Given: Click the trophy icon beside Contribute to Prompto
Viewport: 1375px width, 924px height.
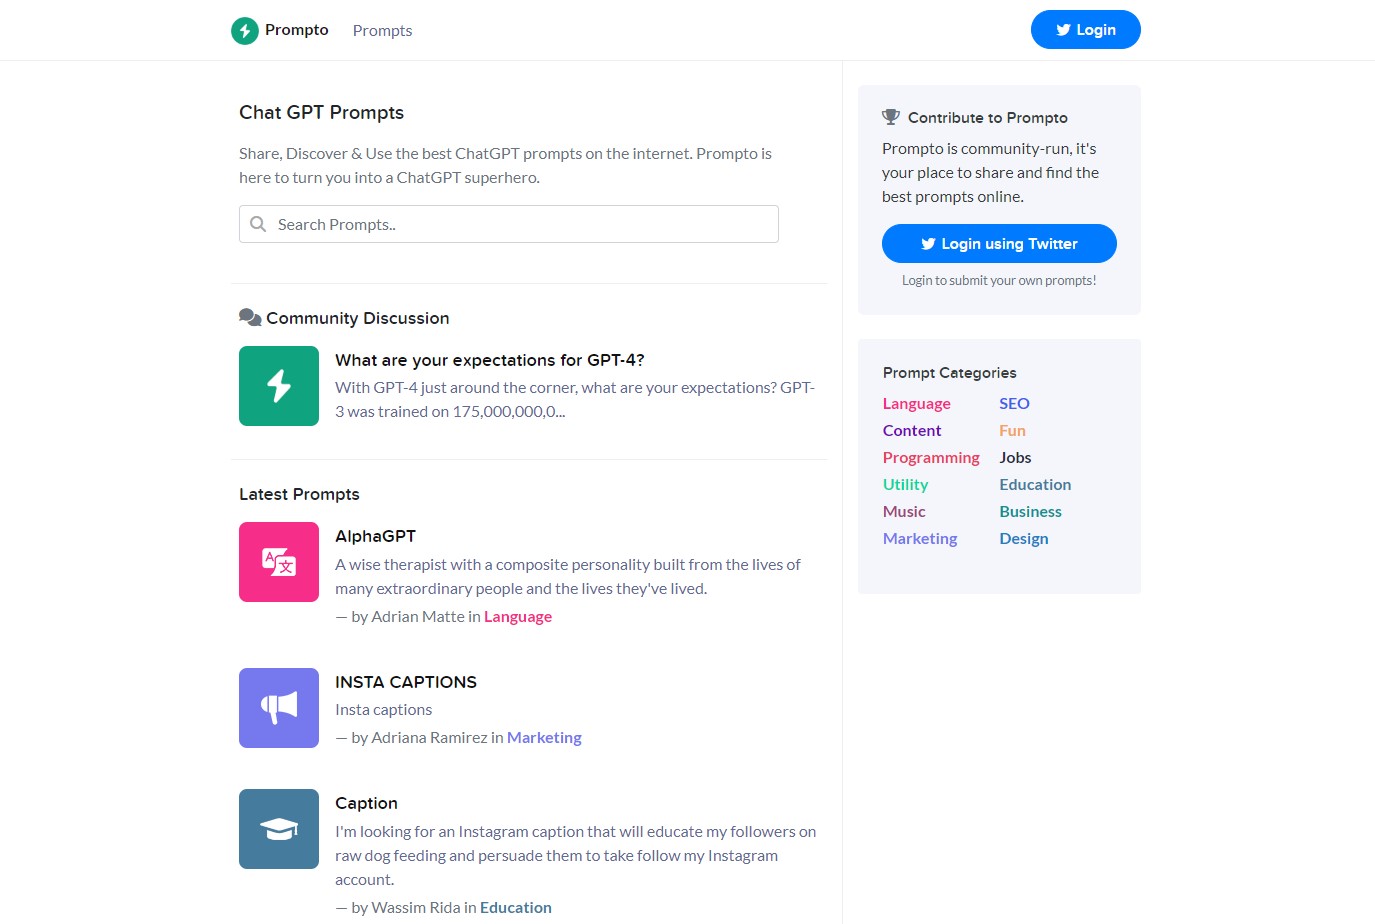Looking at the screenshot, I should pos(891,117).
